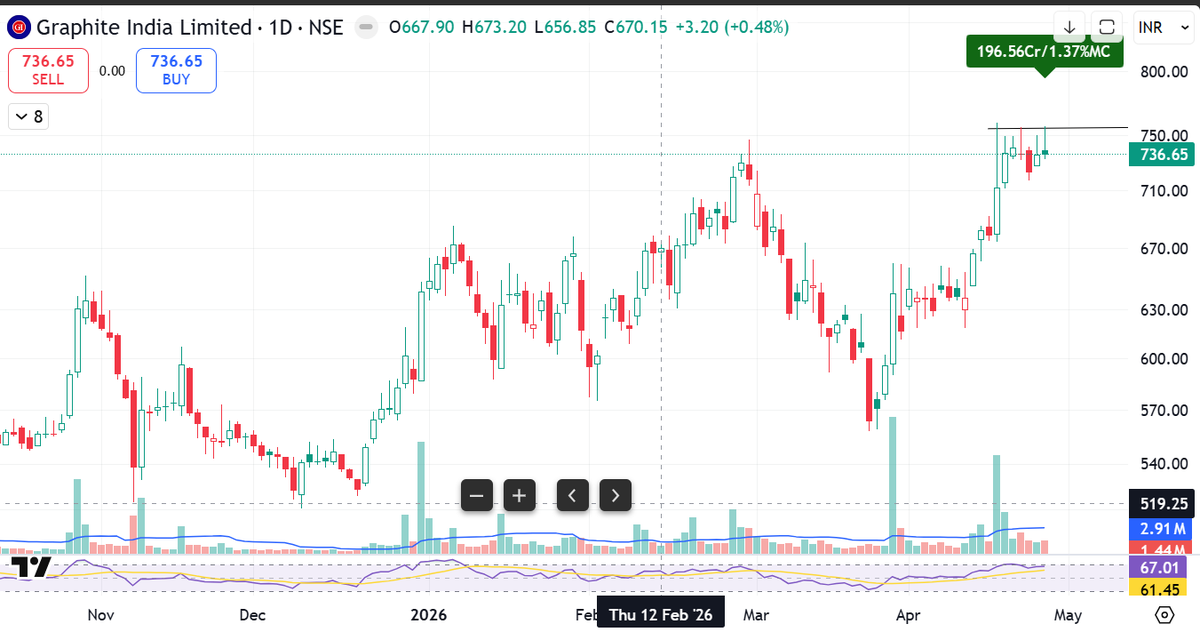Click the 1.44 M volume label
The height and width of the screenshot is (632, 1200).
1163,549
